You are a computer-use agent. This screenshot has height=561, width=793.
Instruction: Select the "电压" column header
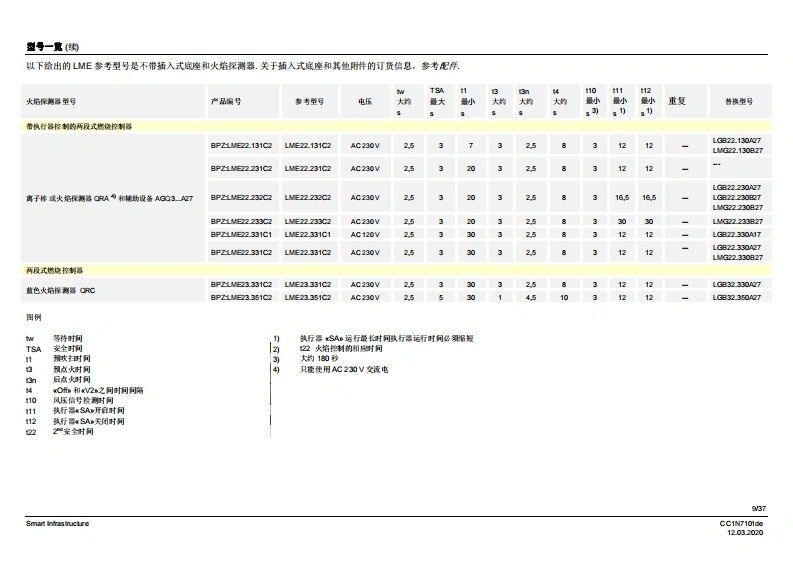365,102
